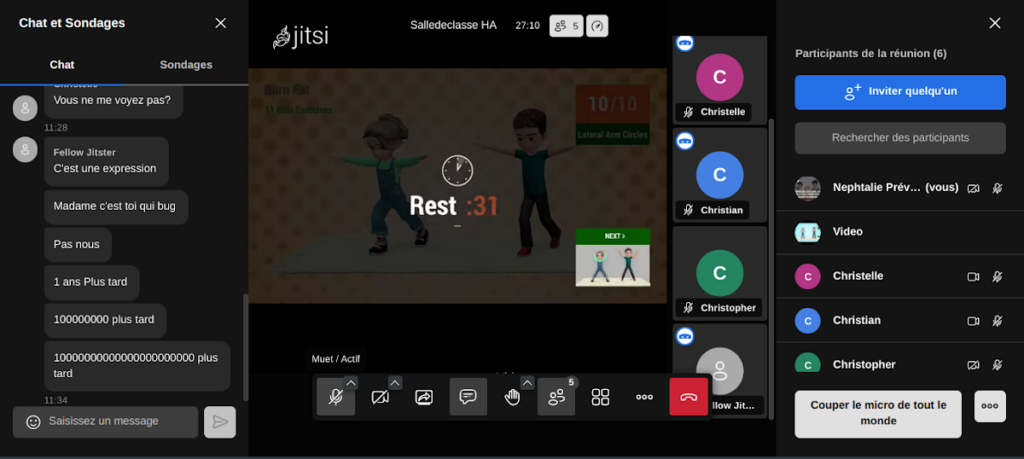Open more options next to mute-all button
The image size is (1024, 459).
[x=989, y=406]
